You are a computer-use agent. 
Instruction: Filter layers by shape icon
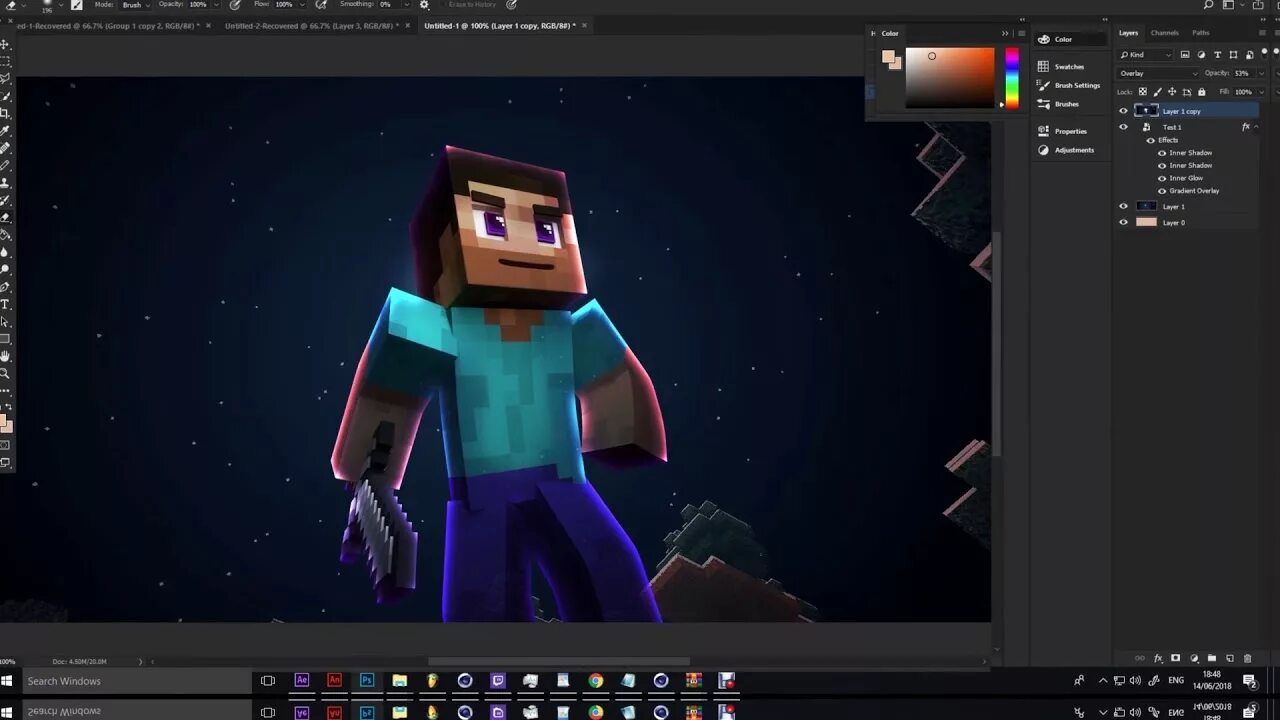click(x=1232, y=55)
